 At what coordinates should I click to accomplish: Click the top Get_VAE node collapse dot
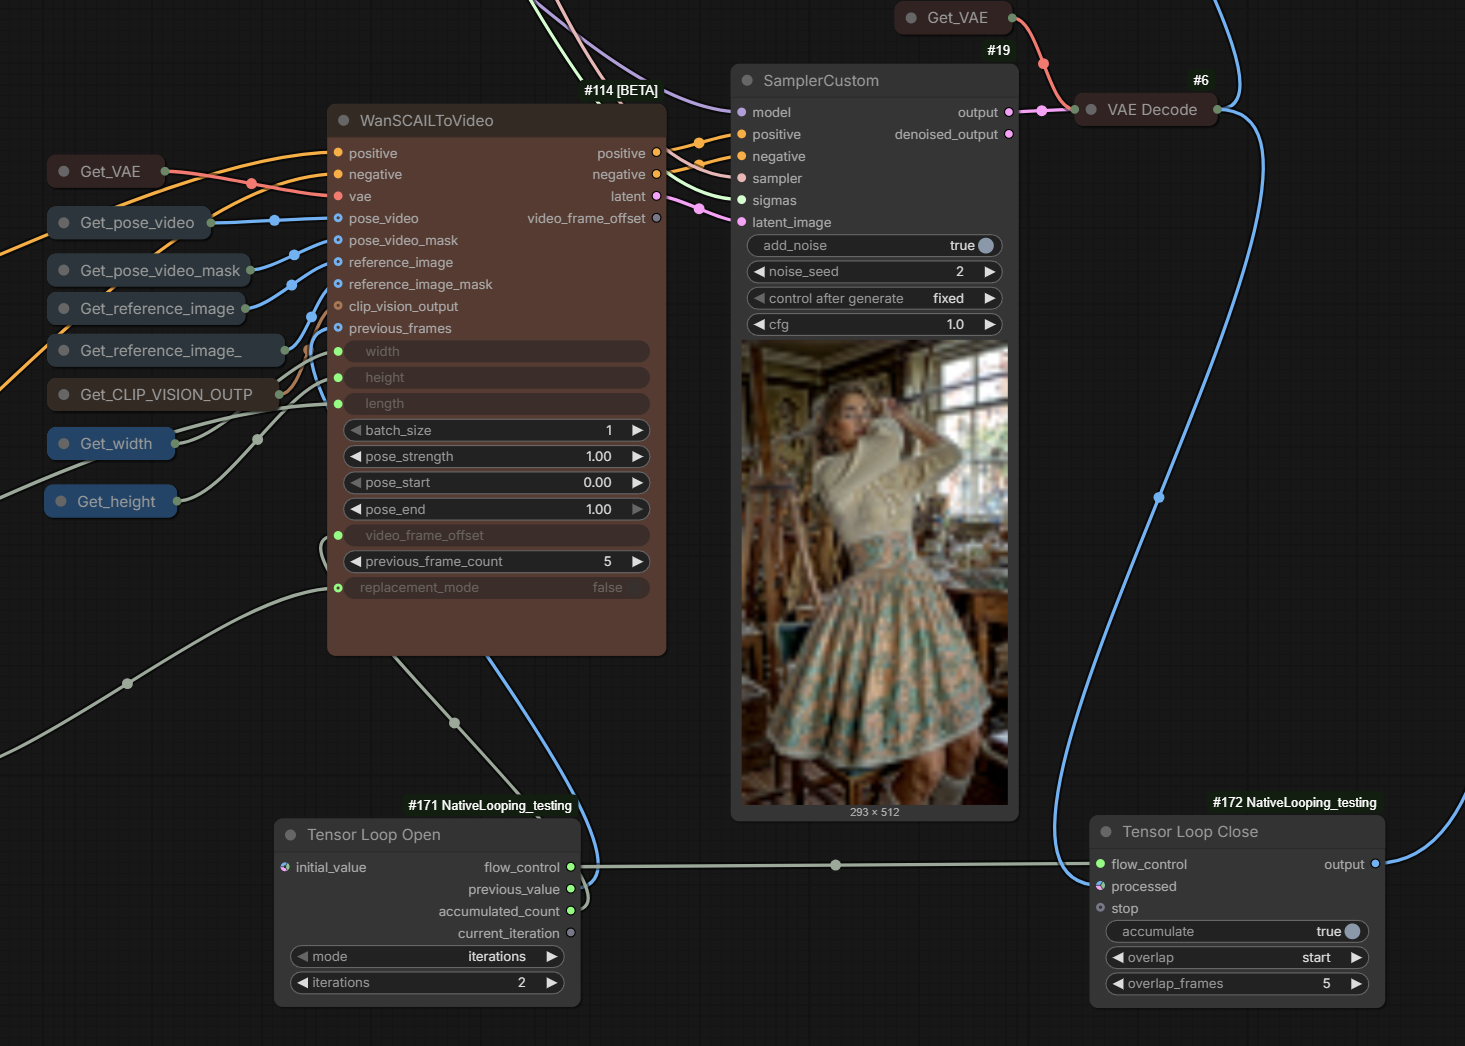(x=911, y=18)
